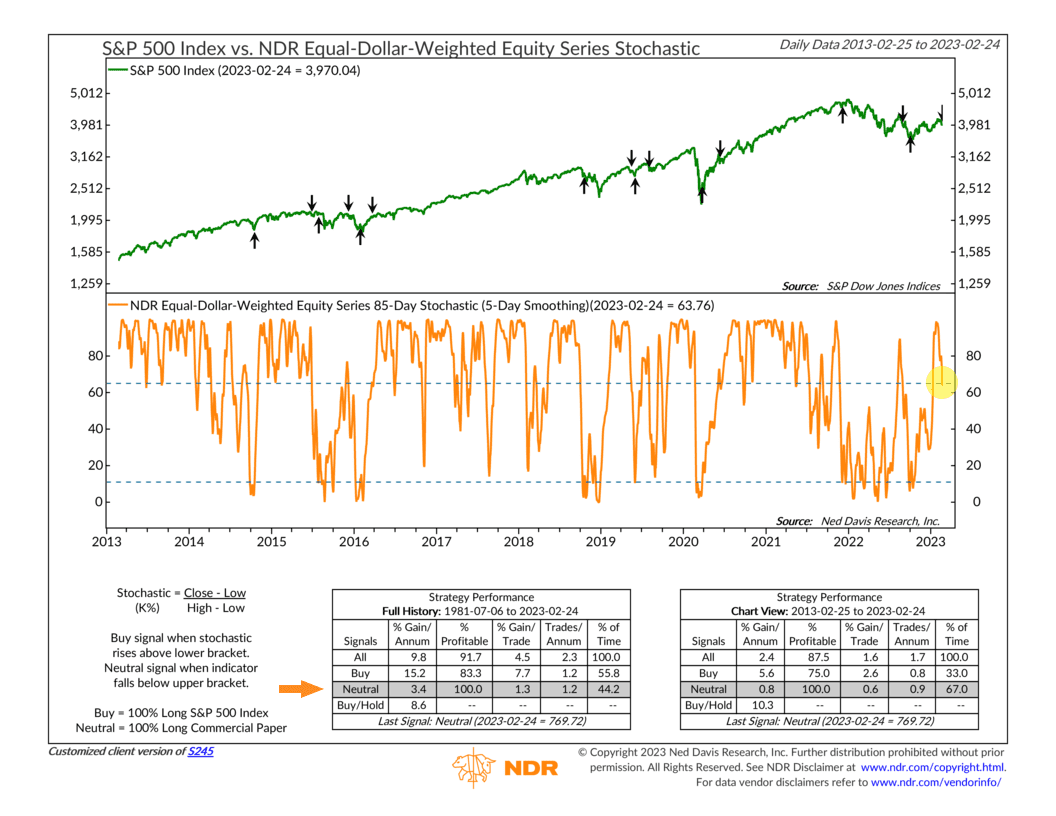This screenshot has width=1056, height=816.
Task: Click the yellow highlighted circle on stochastic chart
Action: pyautogui.click(x=942, y=382)
